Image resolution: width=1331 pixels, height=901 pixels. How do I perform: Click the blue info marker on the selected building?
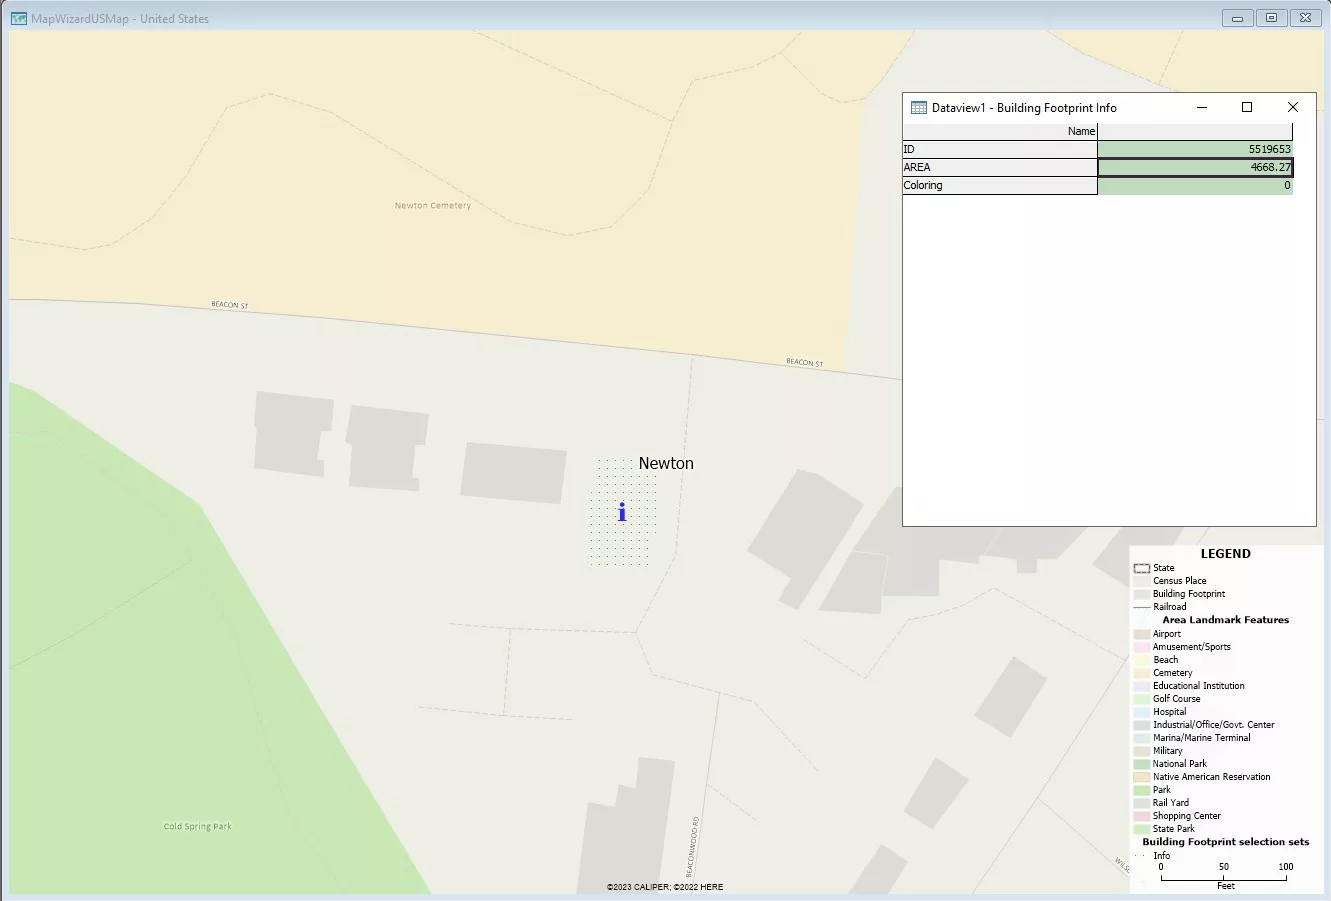click(622, 513)
